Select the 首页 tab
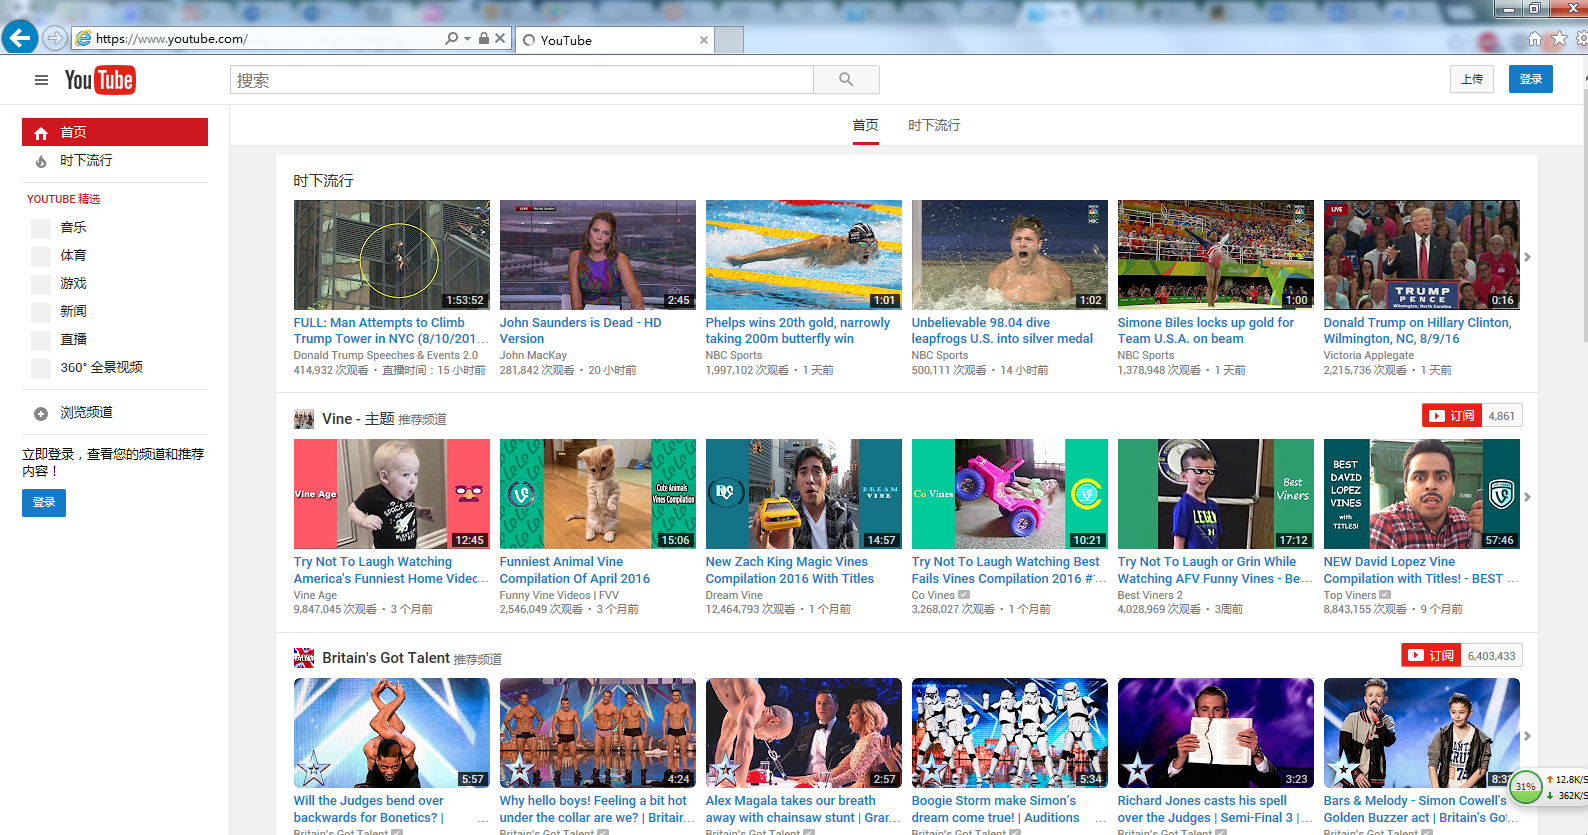The image size is (1588, 835). pos(865,125)
